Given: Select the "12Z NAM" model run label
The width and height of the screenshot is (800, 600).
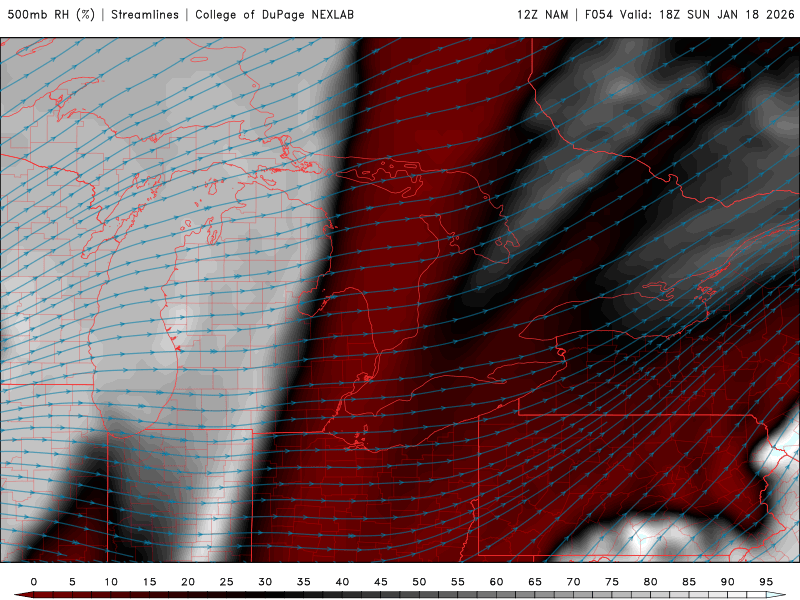Looking at the screenshot, I should (x=543, y=15).
